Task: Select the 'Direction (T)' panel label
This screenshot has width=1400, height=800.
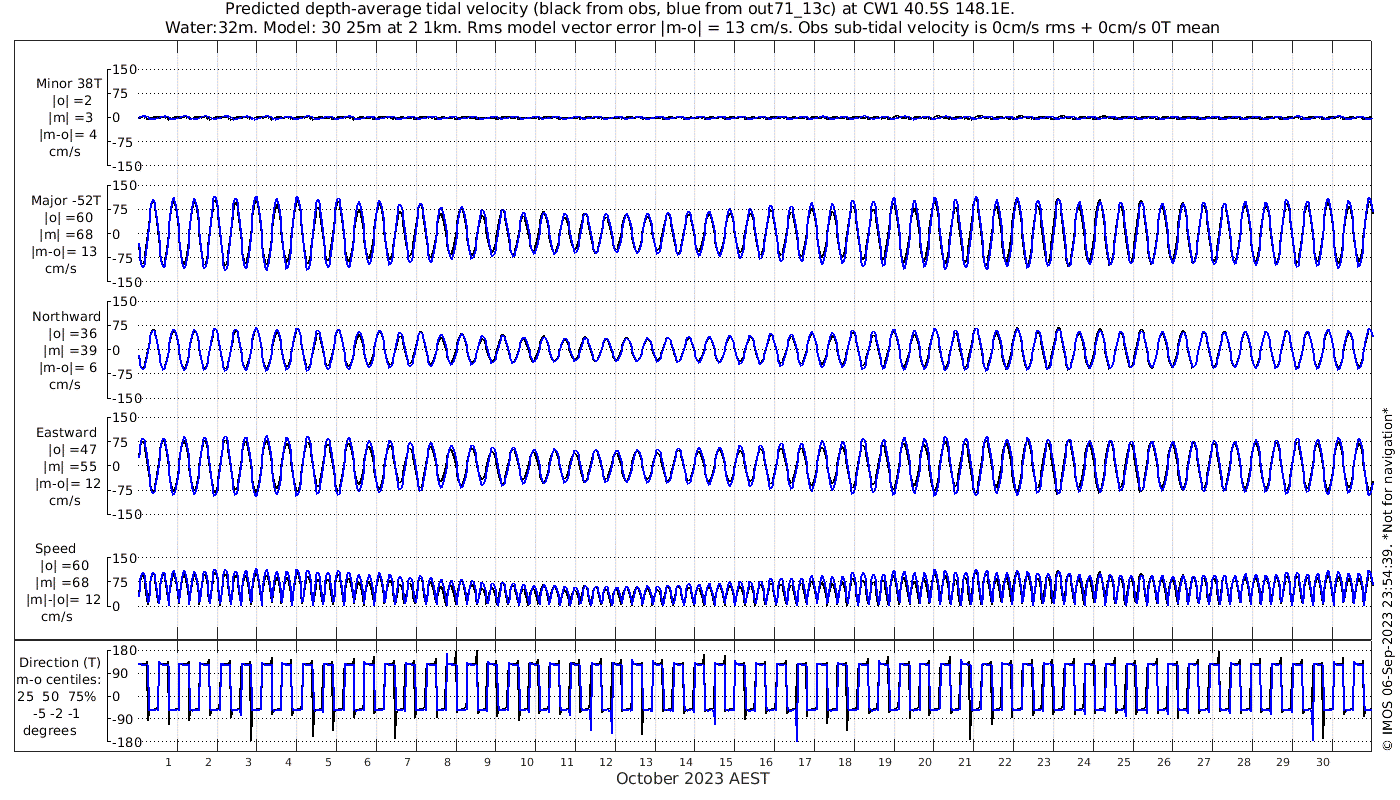Action: [x=62, y=663]
